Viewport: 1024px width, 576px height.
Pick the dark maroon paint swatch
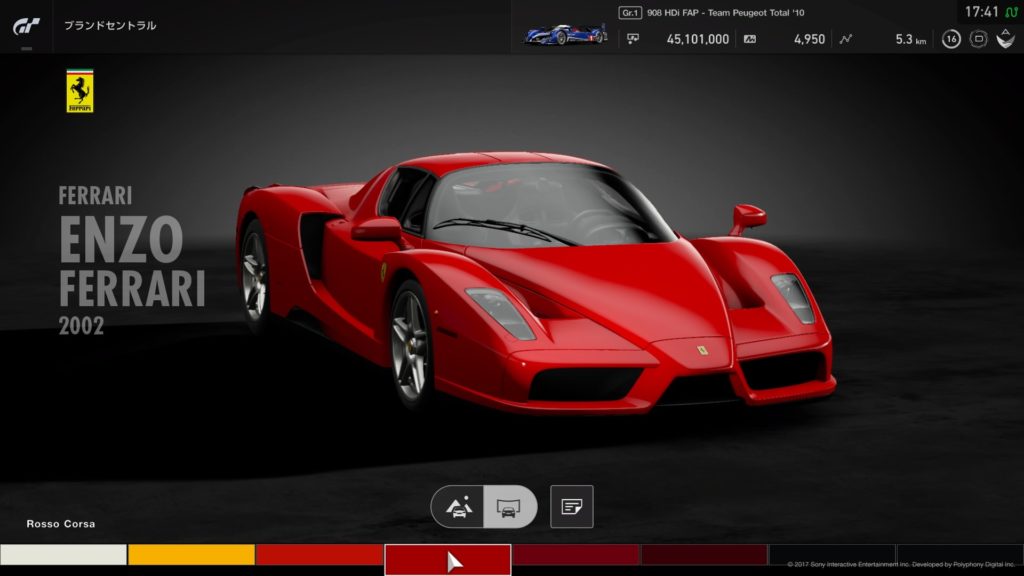tap(704, 555)
